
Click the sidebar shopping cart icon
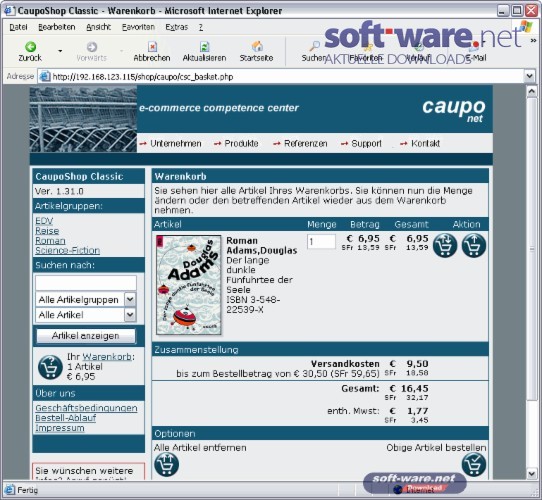pyautogui.click(x=50, y=367)
